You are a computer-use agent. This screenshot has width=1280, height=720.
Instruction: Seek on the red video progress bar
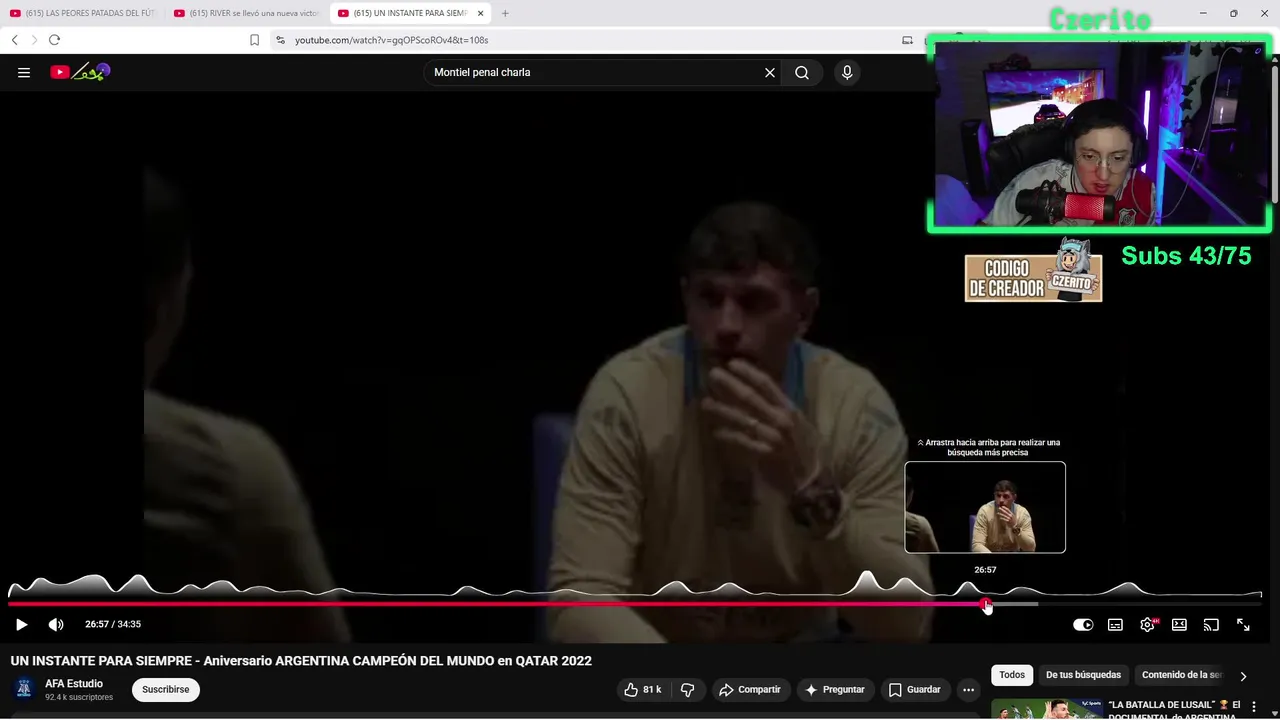tap(497, 604)
